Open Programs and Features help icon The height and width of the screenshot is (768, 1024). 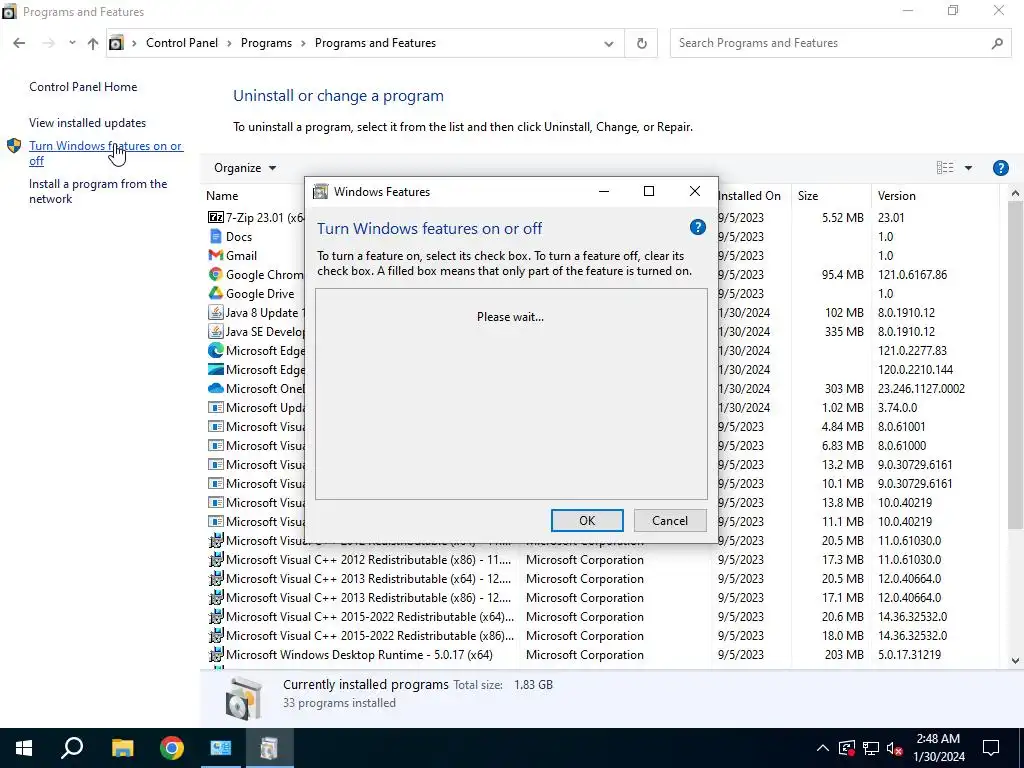click(1000, 168)
